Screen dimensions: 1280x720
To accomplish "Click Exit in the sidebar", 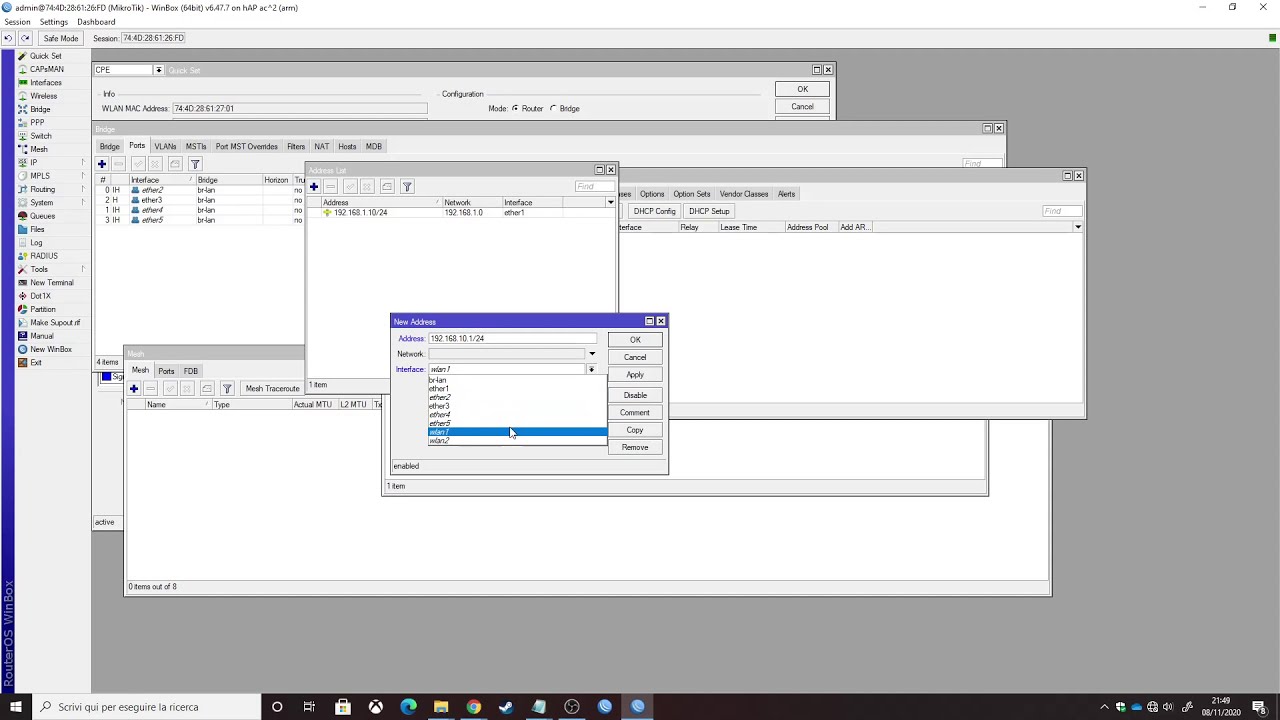I will click(x=36, y=363).
